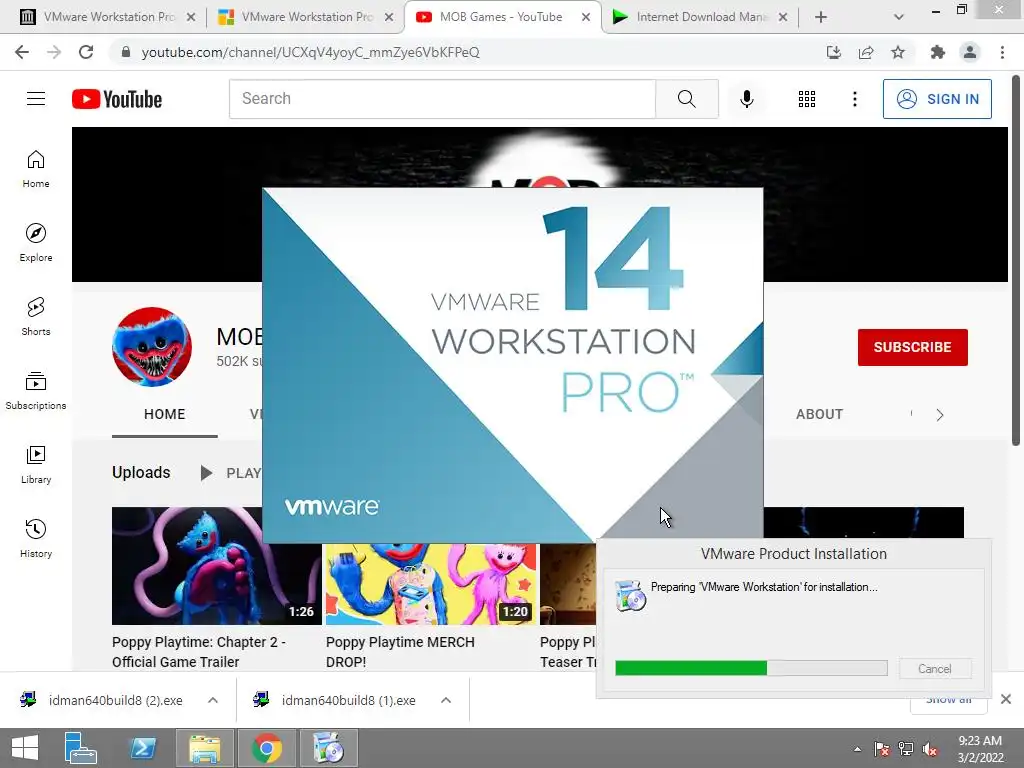Screen dimensions: 1024x768
Task: Open a new browser tab
Action: coord(821,17)
